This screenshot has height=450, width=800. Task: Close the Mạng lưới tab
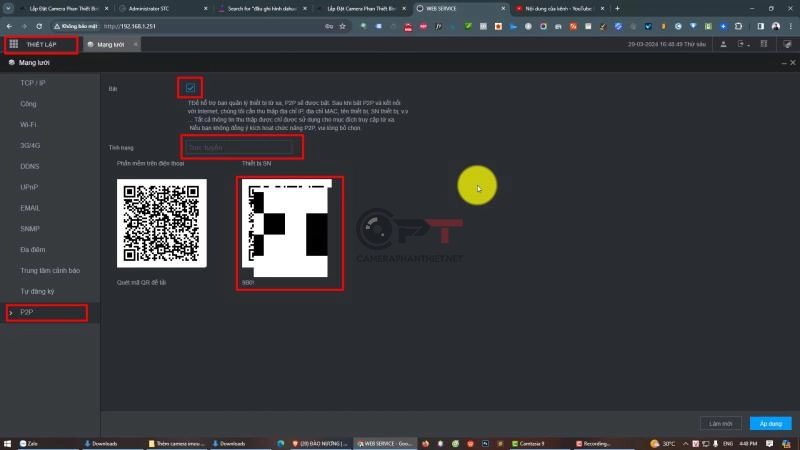(136, 45)
